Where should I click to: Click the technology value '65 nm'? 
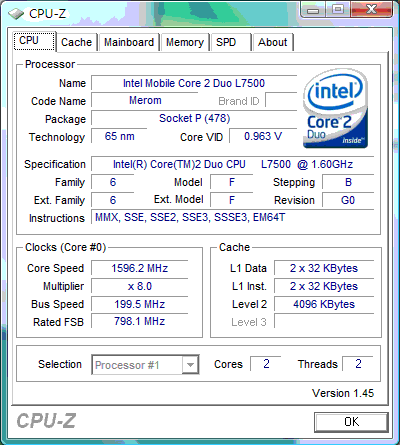119,136
